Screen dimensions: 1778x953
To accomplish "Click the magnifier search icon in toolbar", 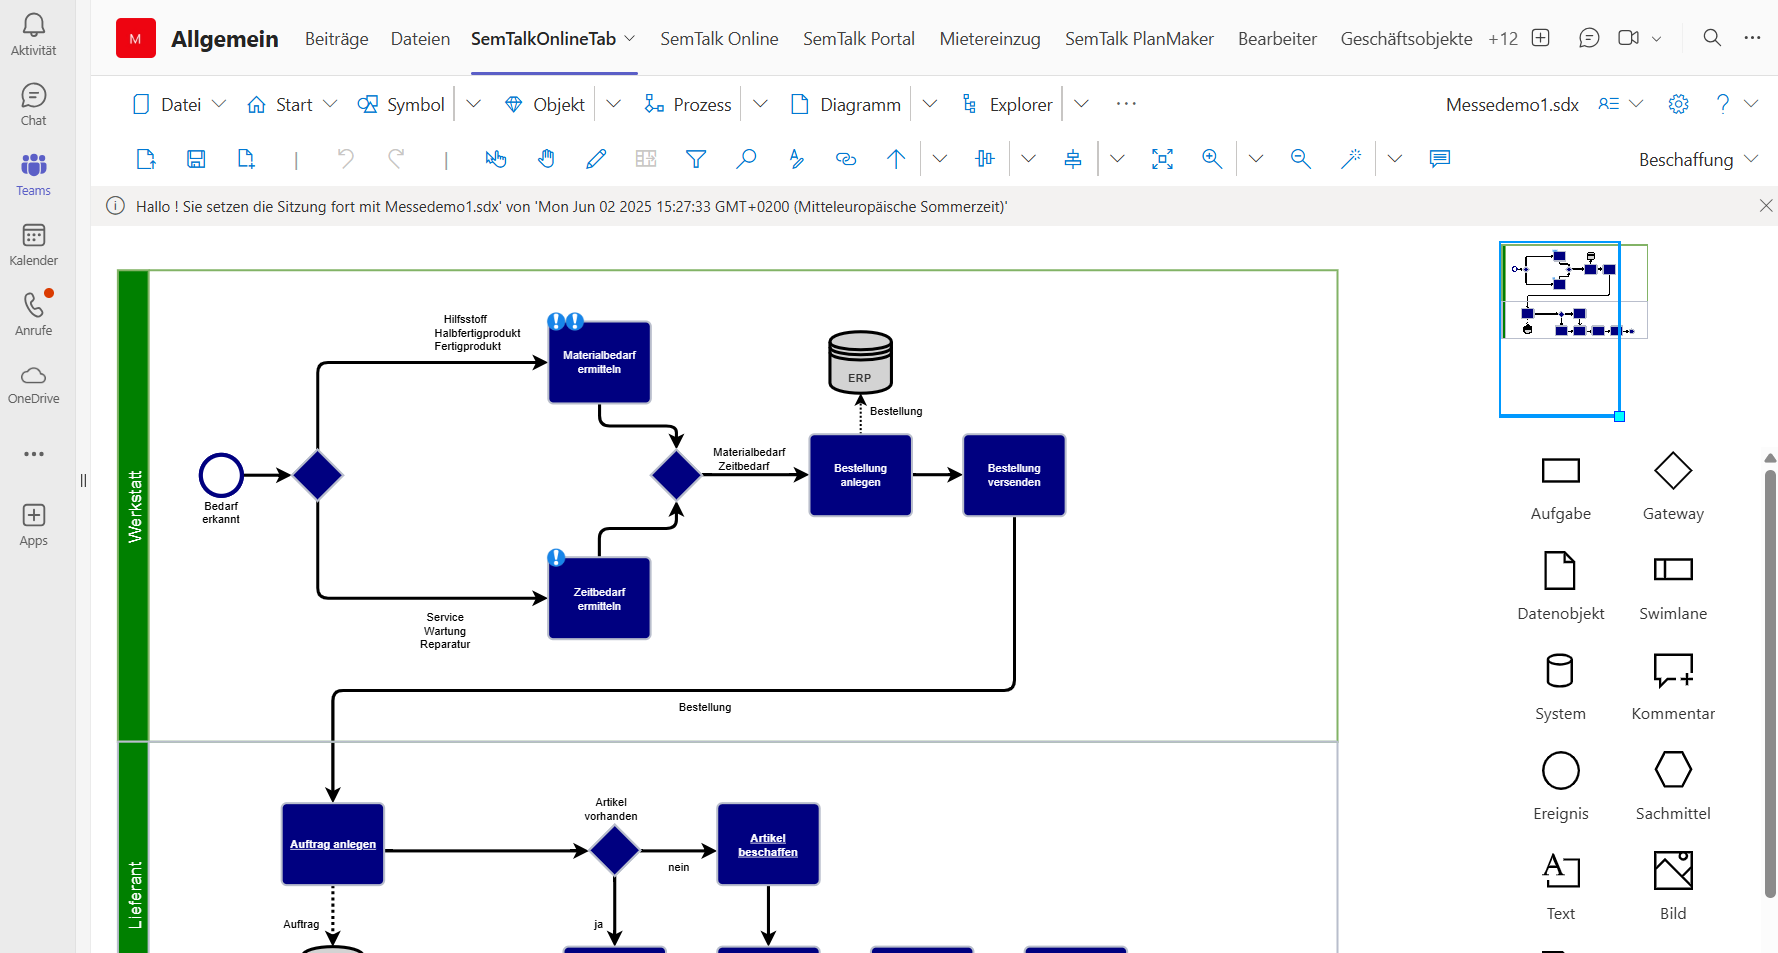I will tap(746, 158).
